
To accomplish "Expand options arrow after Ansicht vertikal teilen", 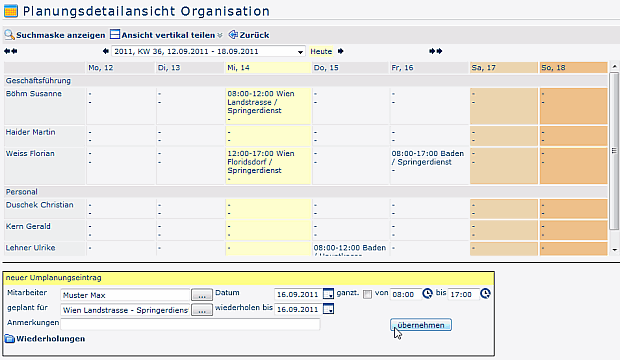I will [x=220, y=35].
